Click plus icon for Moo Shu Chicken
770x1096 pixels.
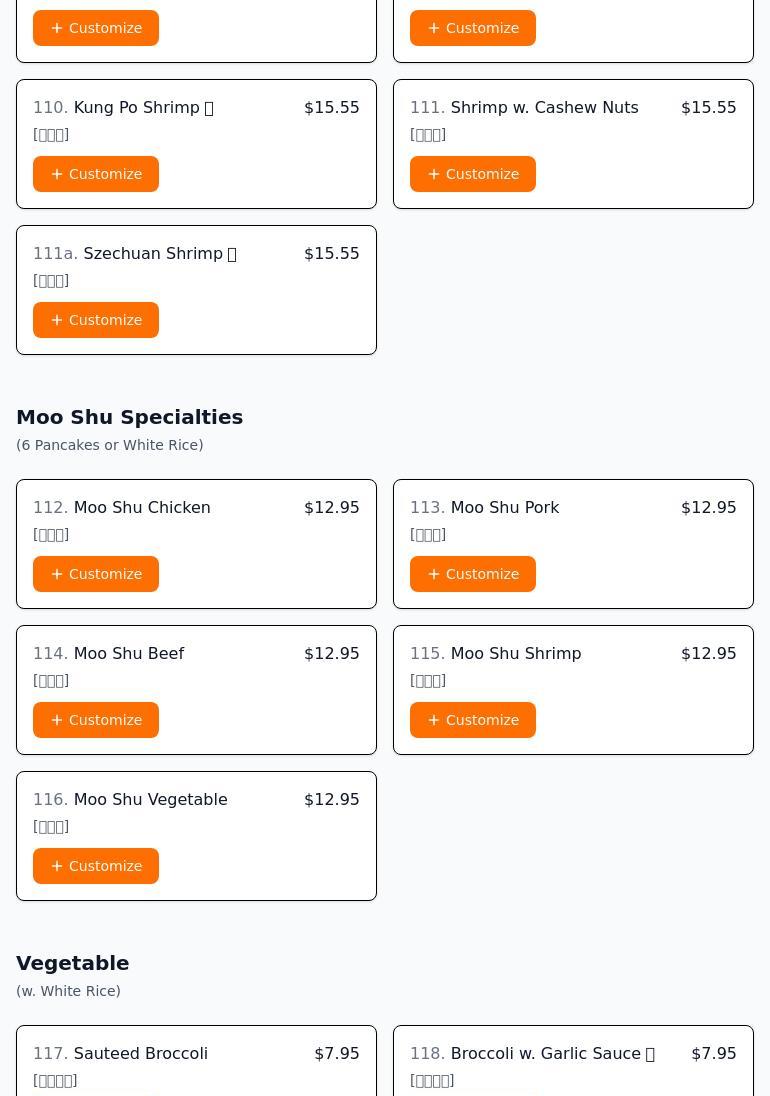pos(57,574)
